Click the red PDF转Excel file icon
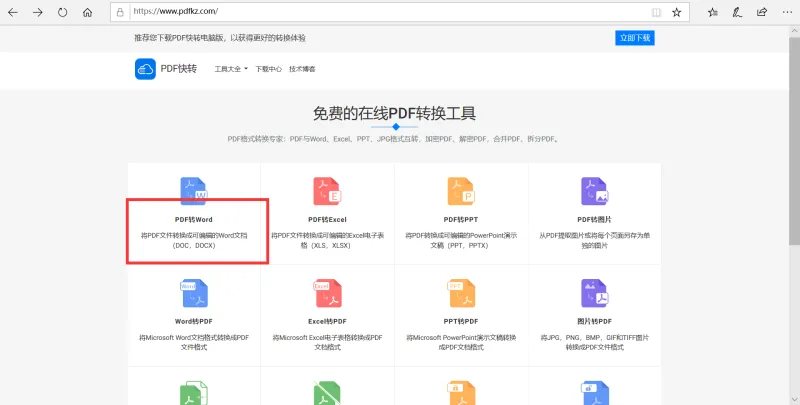800x405 pixels. pos(327,191)
